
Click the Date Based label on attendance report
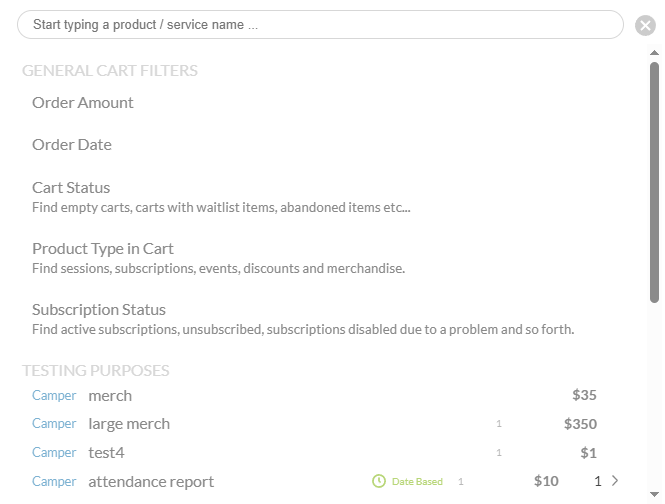417,482
